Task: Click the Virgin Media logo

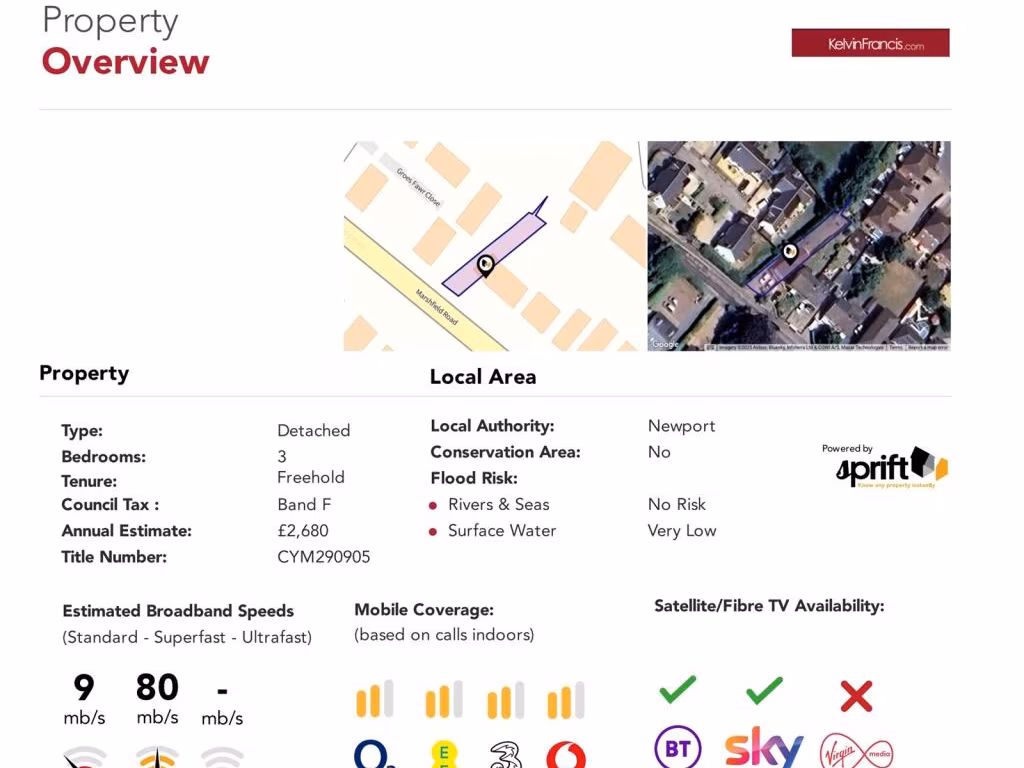Action: pyautogui.click(x=856, y=751)
